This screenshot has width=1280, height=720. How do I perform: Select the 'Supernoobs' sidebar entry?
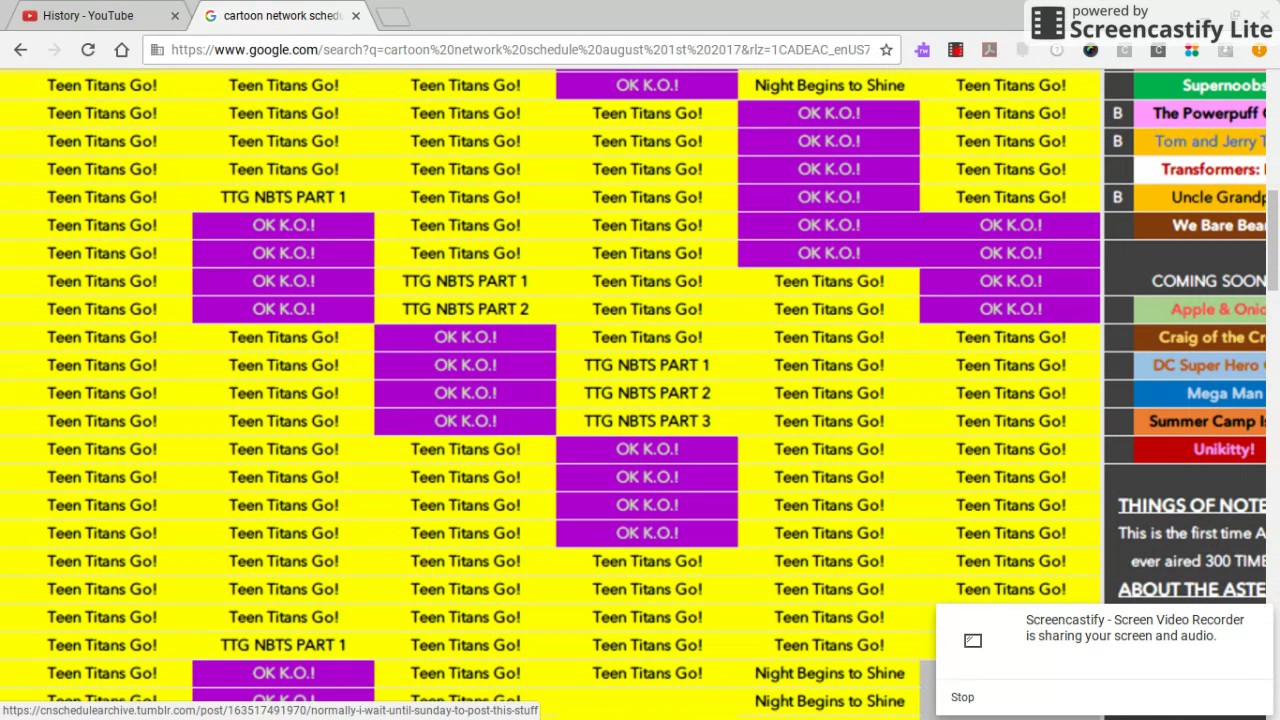click(x=1200, y=85)
